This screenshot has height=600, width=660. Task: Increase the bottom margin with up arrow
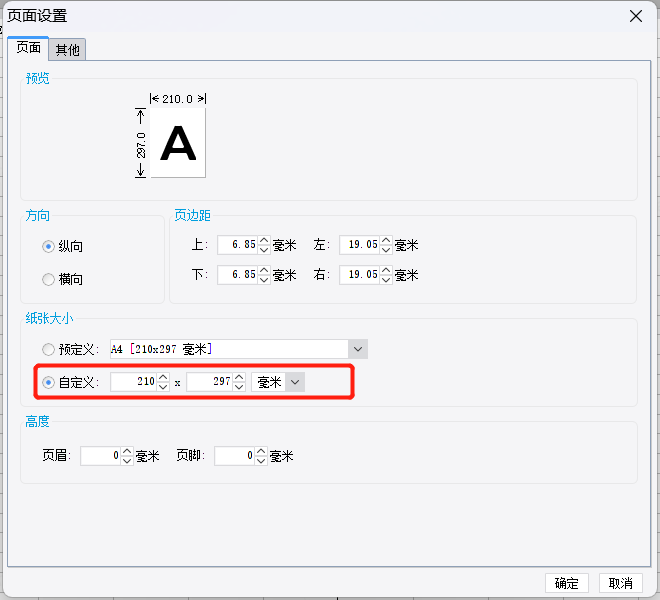click(264, 270)
